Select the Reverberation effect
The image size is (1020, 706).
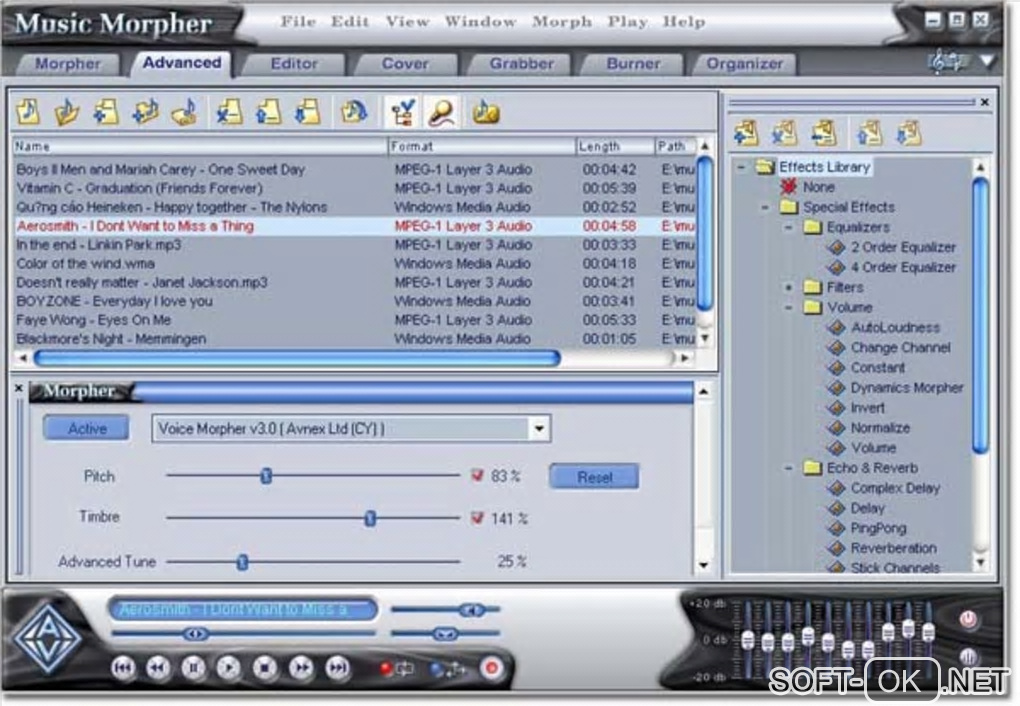pos(893,548)
